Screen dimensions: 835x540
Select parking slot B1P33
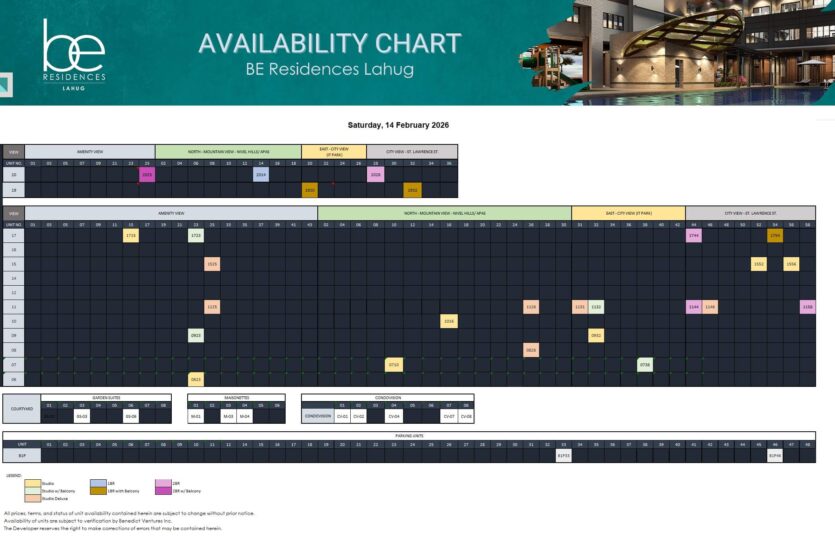(x=563, y=456)
